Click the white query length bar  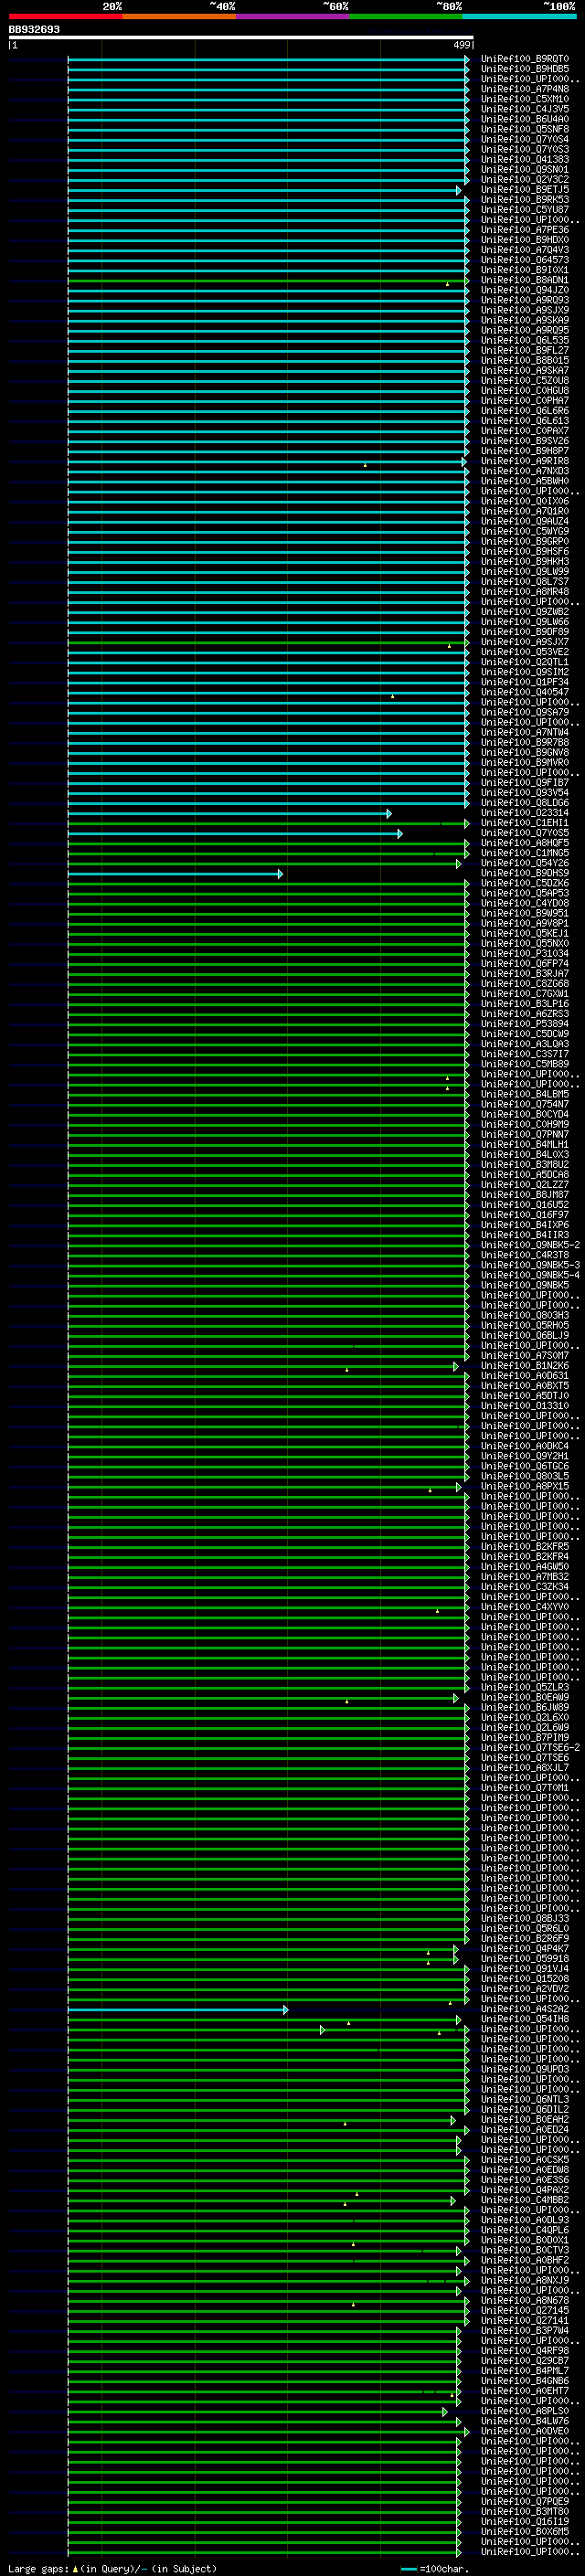tap(241, 38)
